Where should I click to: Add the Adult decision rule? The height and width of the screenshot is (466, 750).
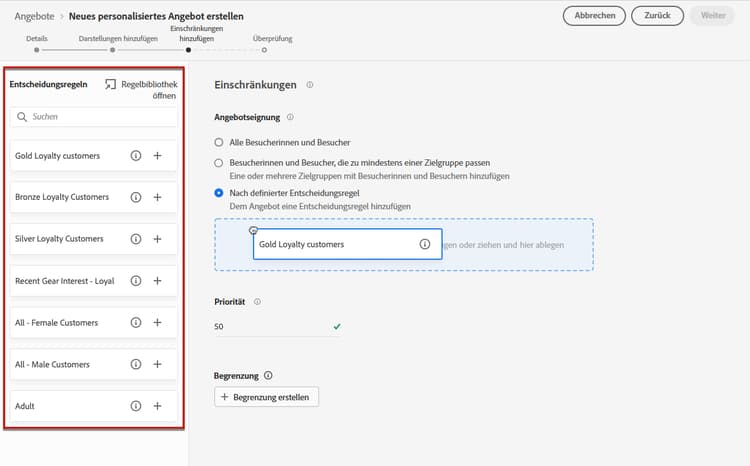point(157,406)
